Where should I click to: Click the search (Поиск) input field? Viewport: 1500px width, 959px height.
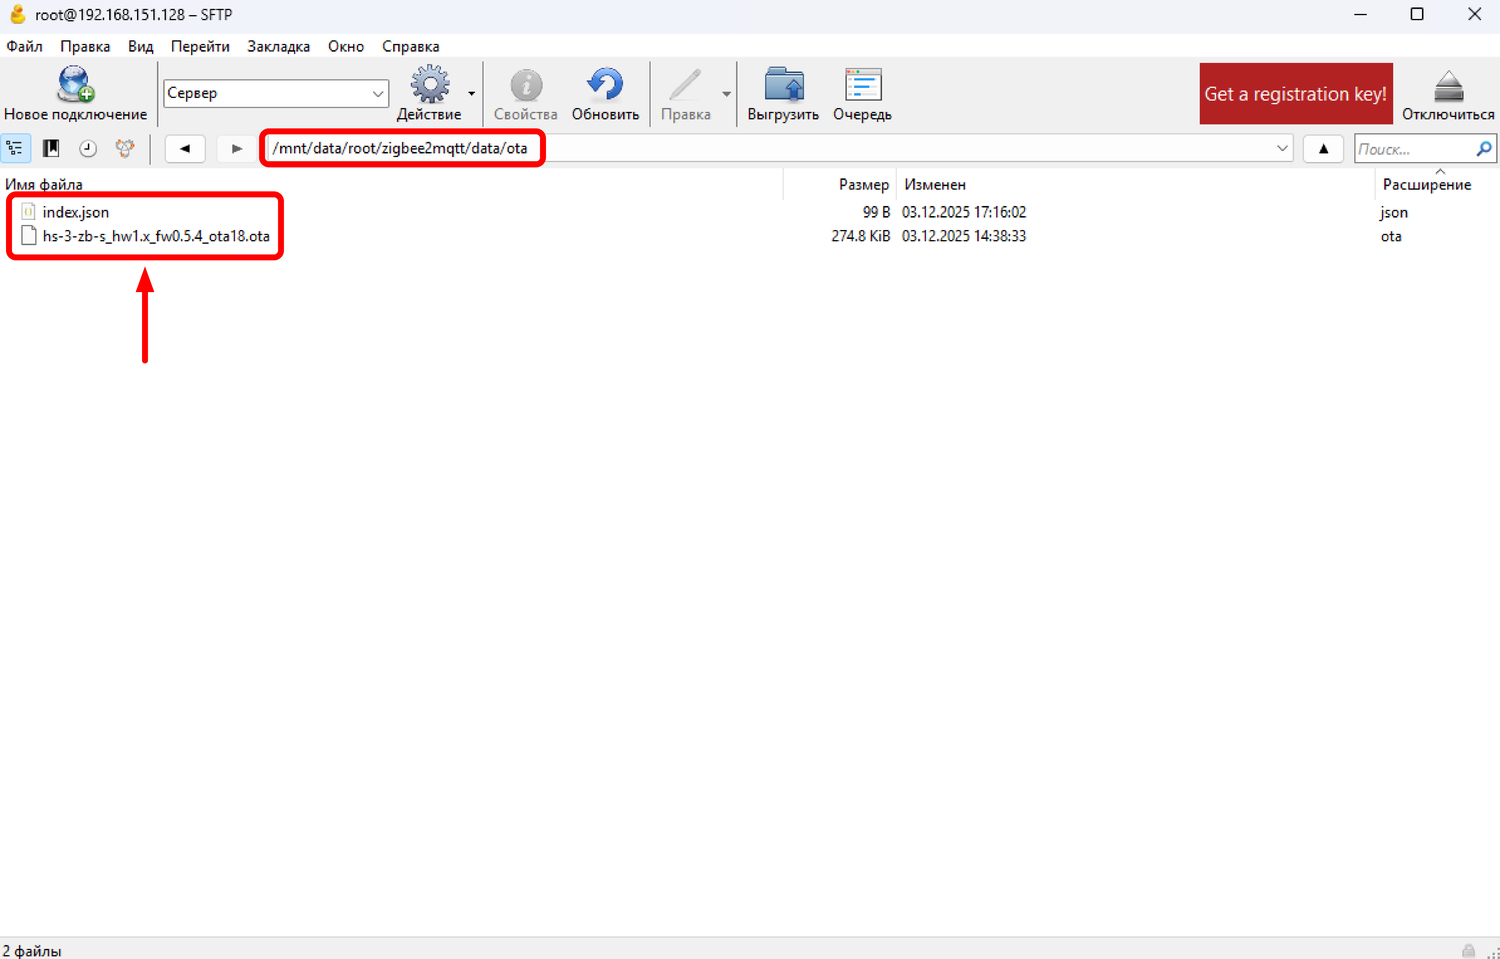(x=1414, y=149)
